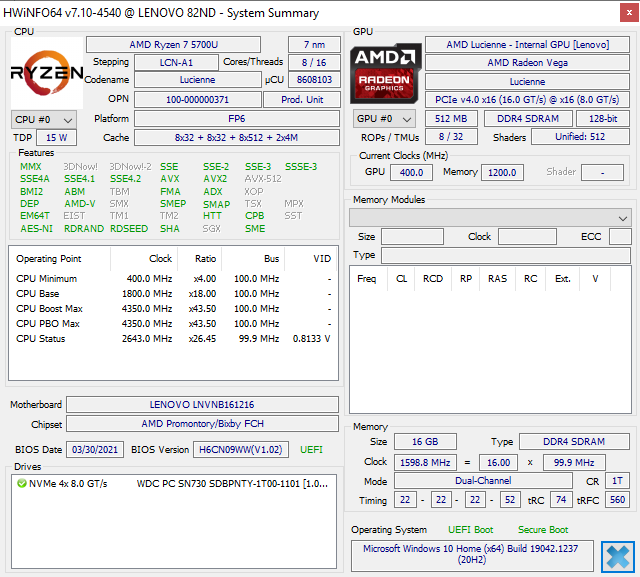Click the PCIe v4.0 x16 bus field
640x577 pixels.
(527, 100)
